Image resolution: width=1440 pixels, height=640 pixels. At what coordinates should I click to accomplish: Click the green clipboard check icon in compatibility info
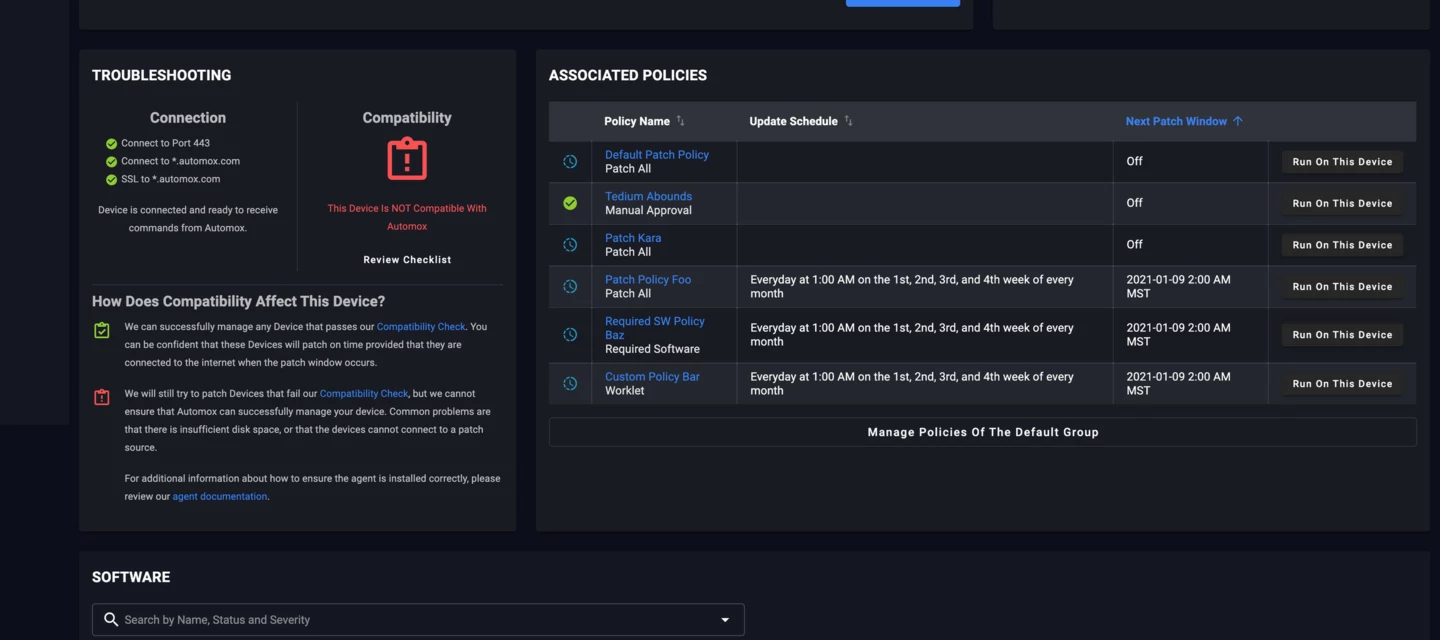coord(102,330)
